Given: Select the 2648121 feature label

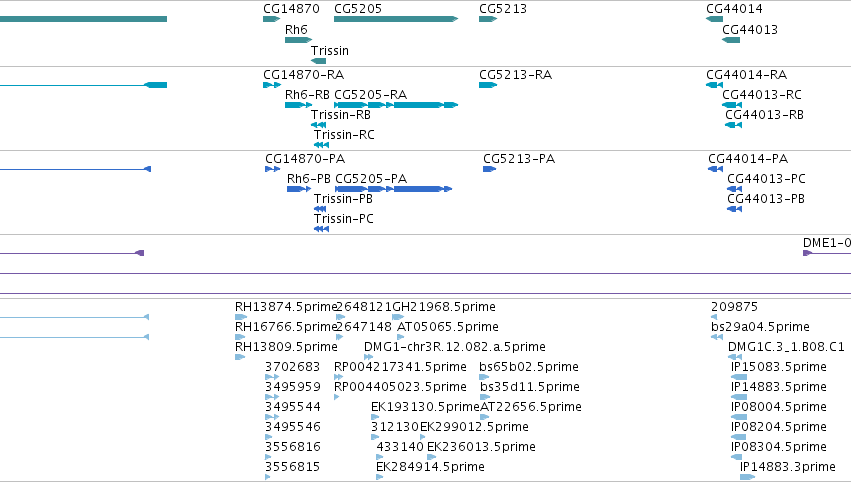Looking at the screenshot, I should pyautogui.click(x=364, y=307).
